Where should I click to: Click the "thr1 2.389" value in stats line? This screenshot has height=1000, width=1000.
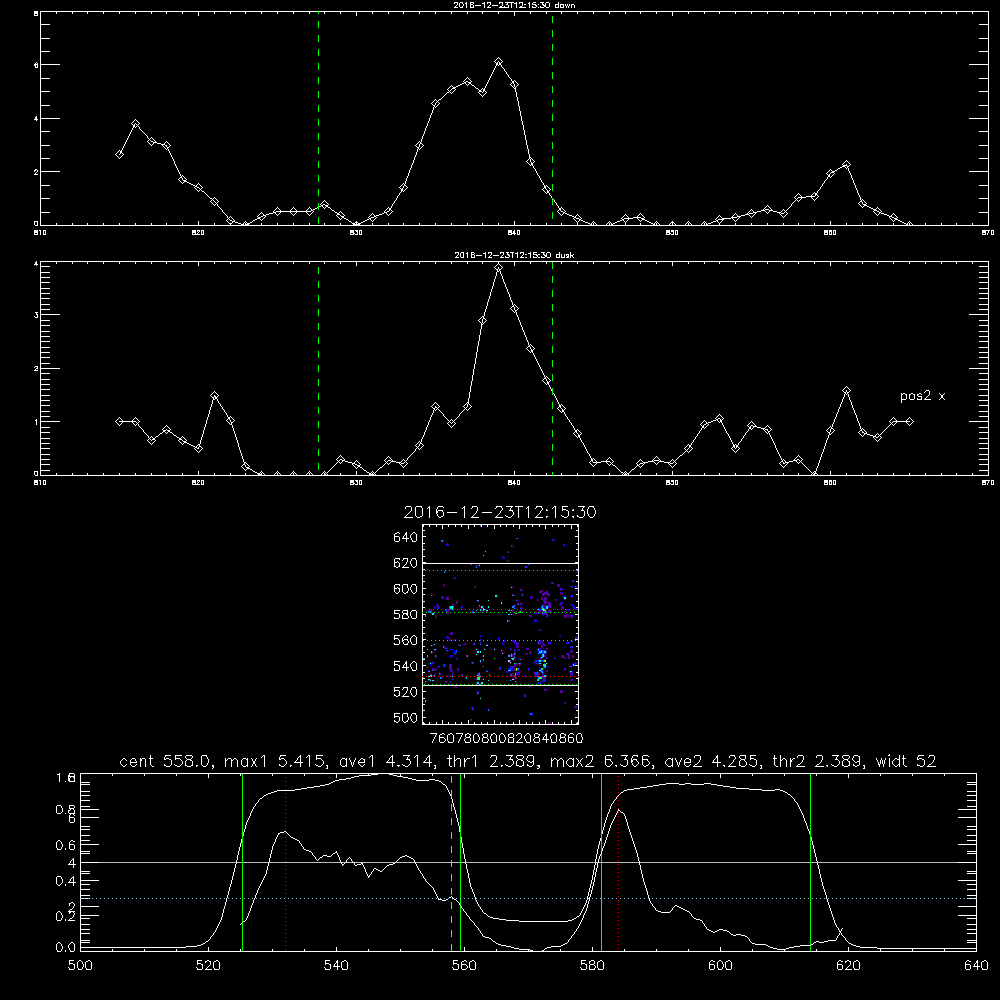click(x=494, y=761)
